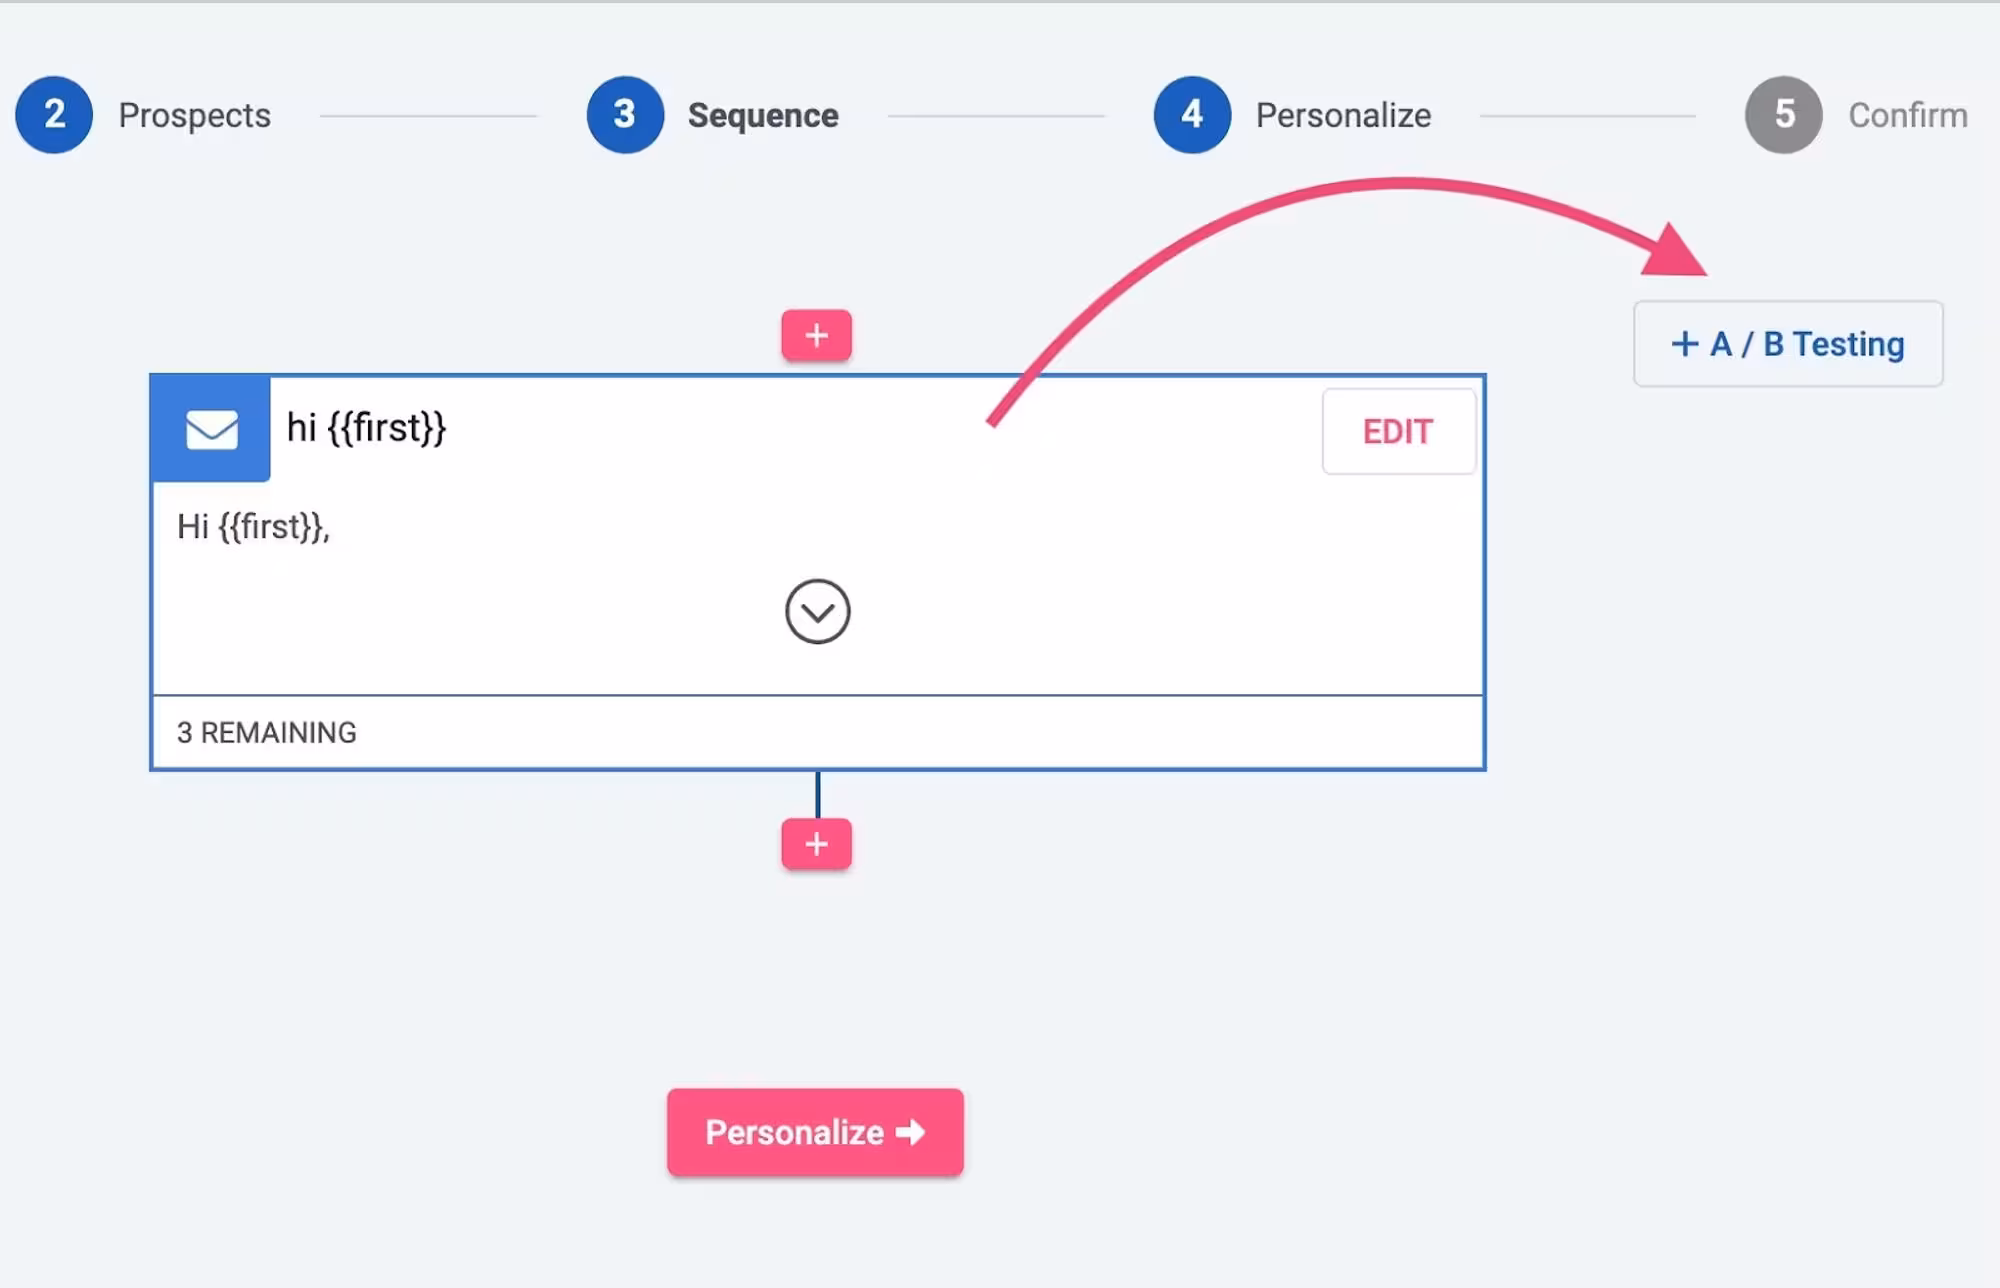Add a step below the email card

click(816, 844)
